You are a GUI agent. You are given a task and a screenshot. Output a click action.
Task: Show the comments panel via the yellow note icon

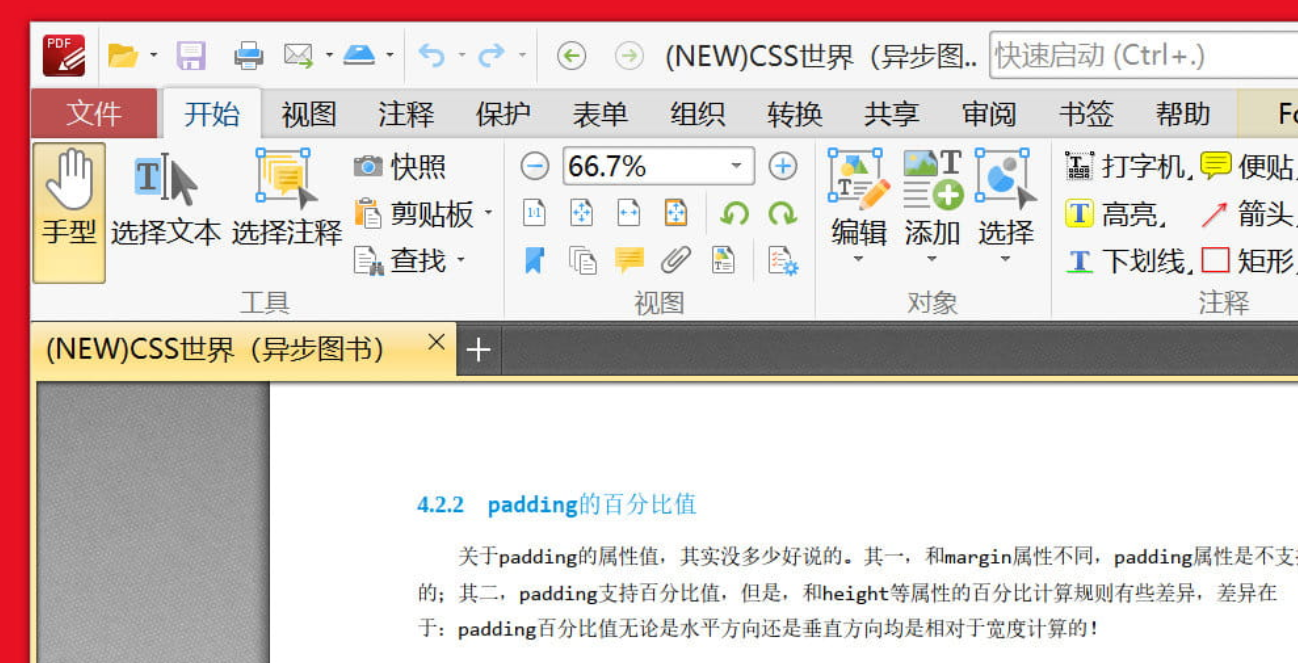(629, 261)
